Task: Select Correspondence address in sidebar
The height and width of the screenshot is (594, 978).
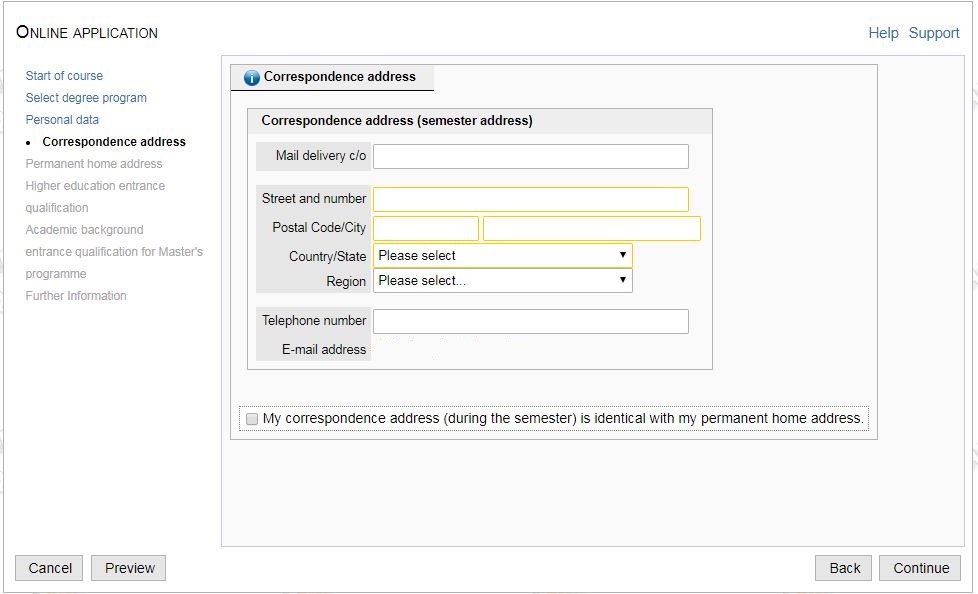Action: pyautogui.click(x=114, y=142)
